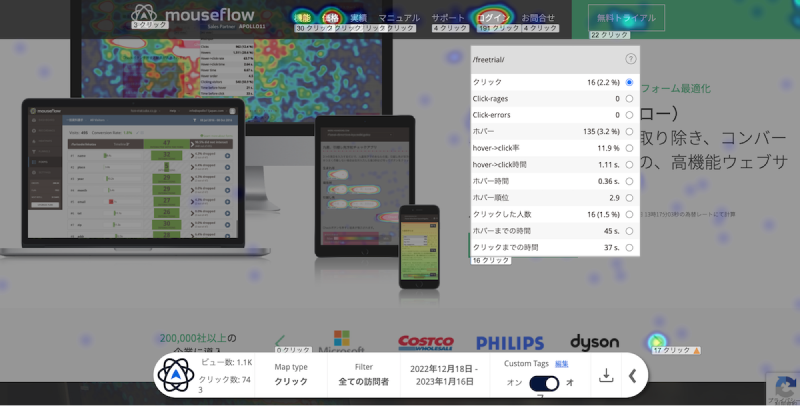Select the hover->click時間 radio button
The width and height of the screenshot is (800, 406).
pos(629,165)
